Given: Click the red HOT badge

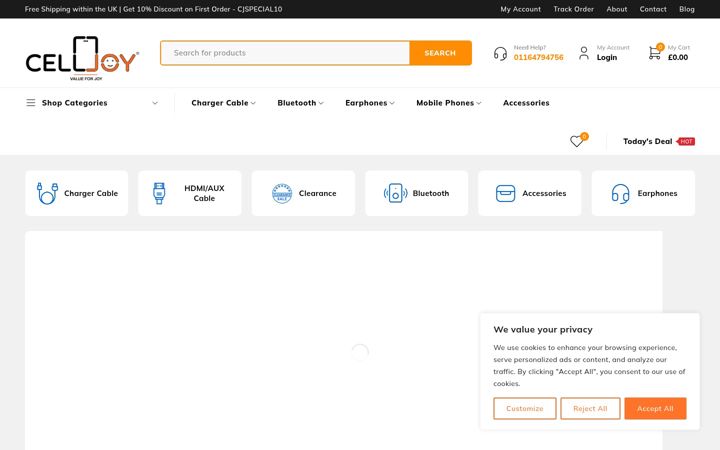Looking at the screenshot, I should click(x=686, y=141).
